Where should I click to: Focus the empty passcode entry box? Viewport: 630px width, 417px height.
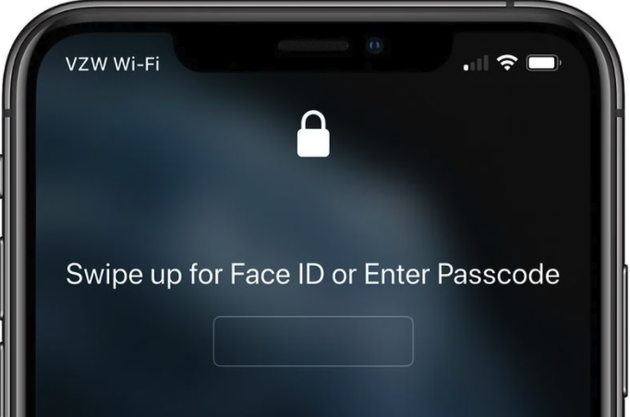pos(313,341)
